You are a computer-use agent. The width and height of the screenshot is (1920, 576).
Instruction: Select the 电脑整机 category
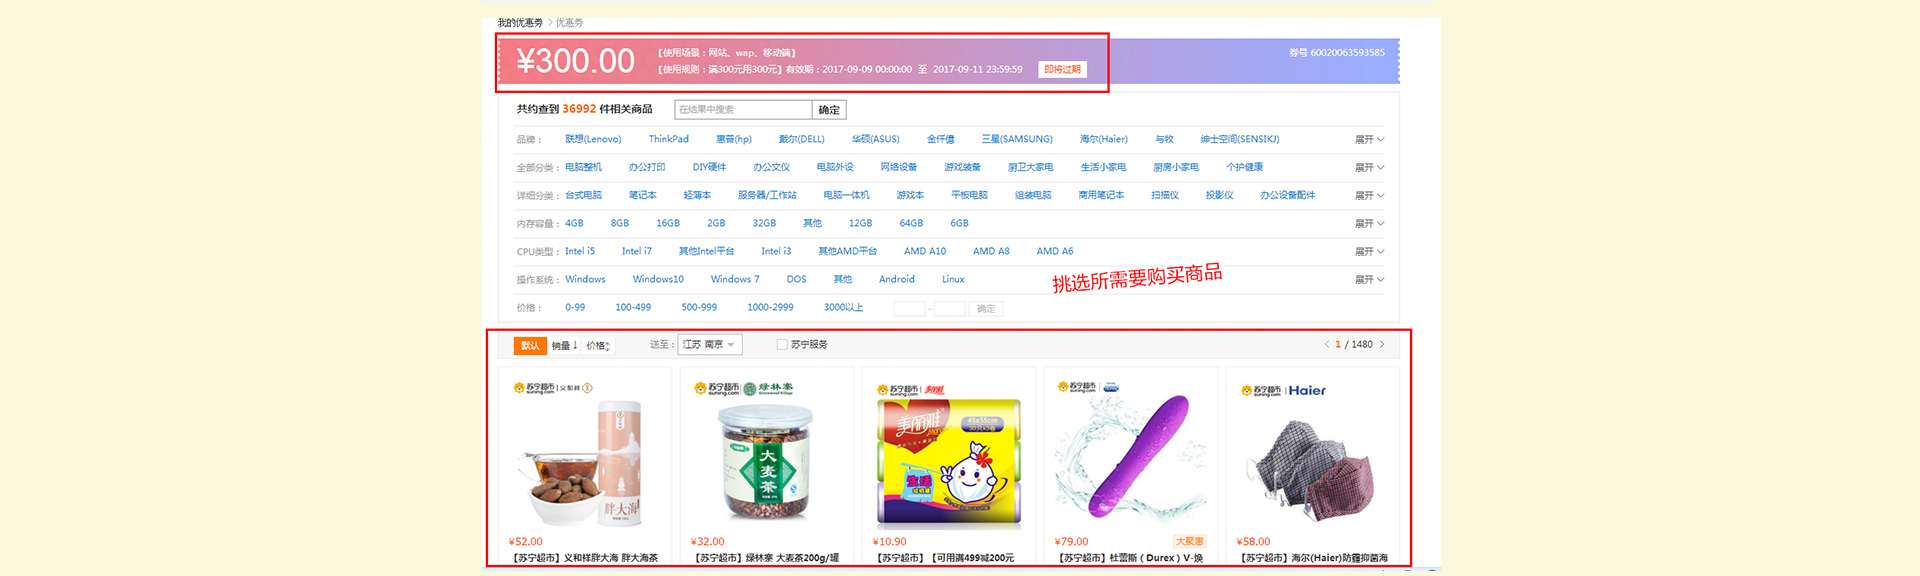coord(583,167)
